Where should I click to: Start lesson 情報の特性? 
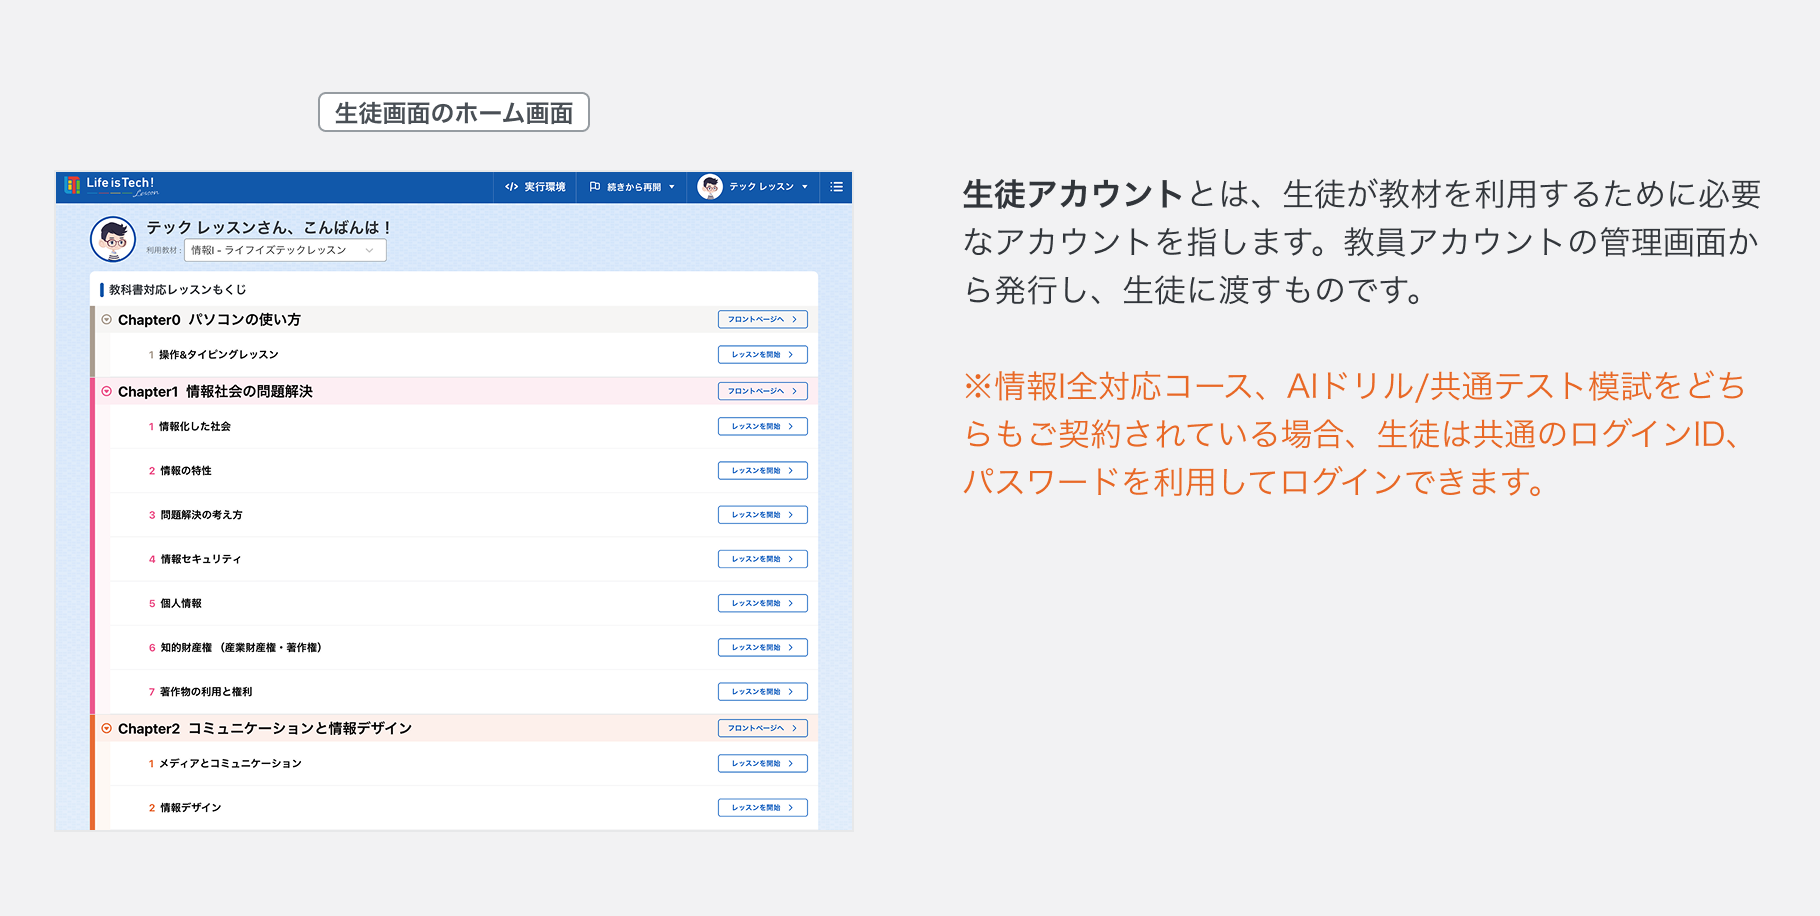tap(762, 471)
